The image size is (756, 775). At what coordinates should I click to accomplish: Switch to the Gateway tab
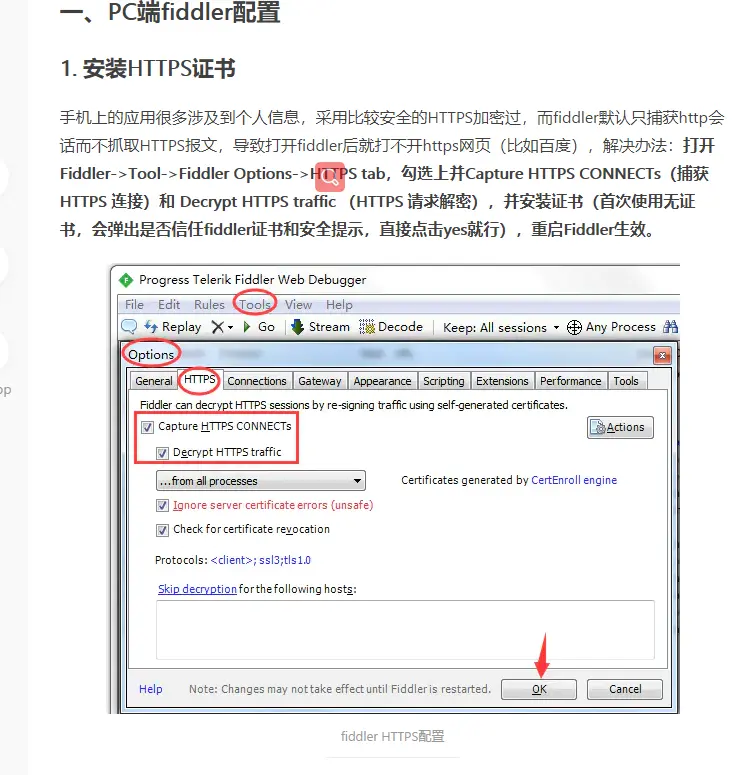[320, 381]
